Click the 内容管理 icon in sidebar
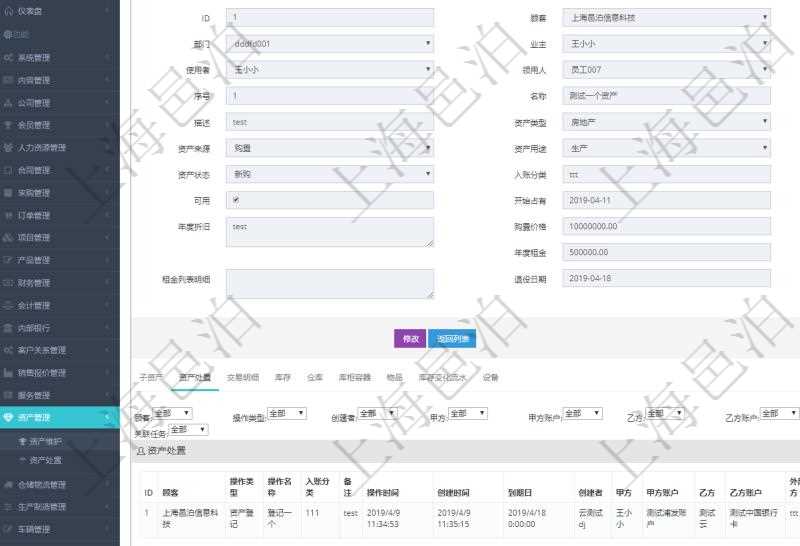800x546 pixels. 8,80
